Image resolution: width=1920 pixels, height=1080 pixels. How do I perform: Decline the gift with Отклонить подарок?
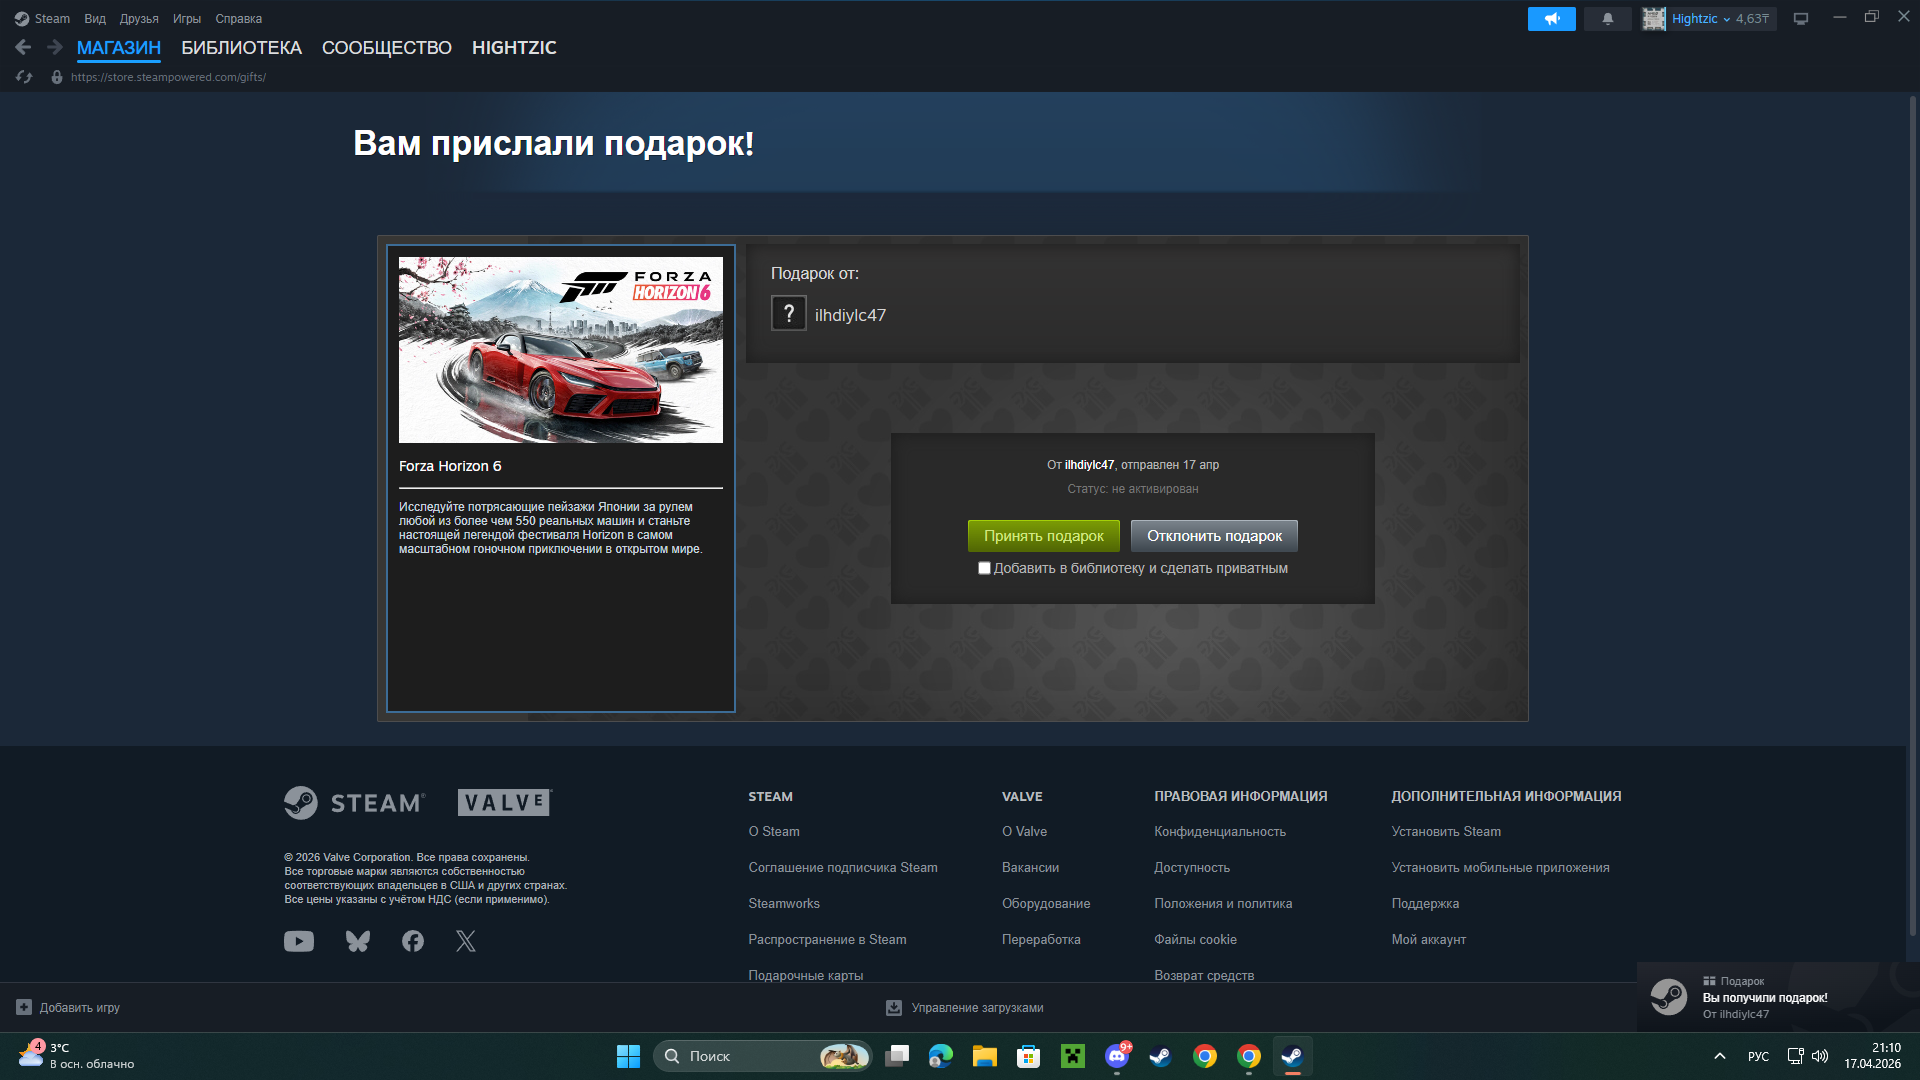[x=1214, y=536]
